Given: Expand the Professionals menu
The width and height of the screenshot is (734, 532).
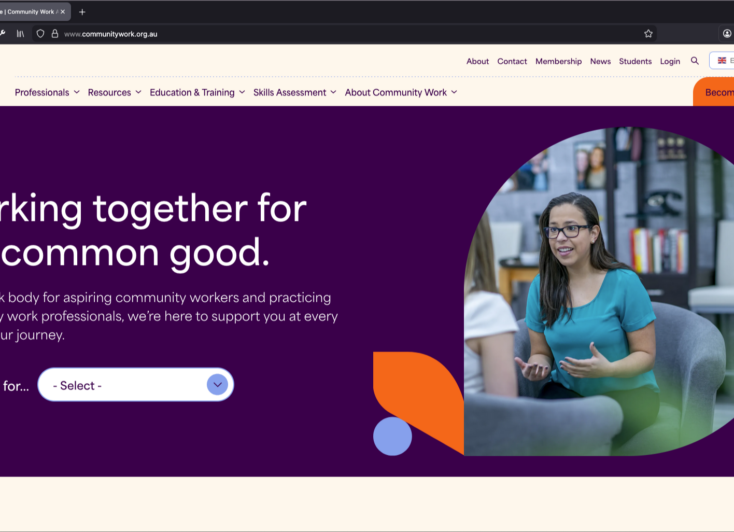Looking at the screenshot, I should click(47, 92).
